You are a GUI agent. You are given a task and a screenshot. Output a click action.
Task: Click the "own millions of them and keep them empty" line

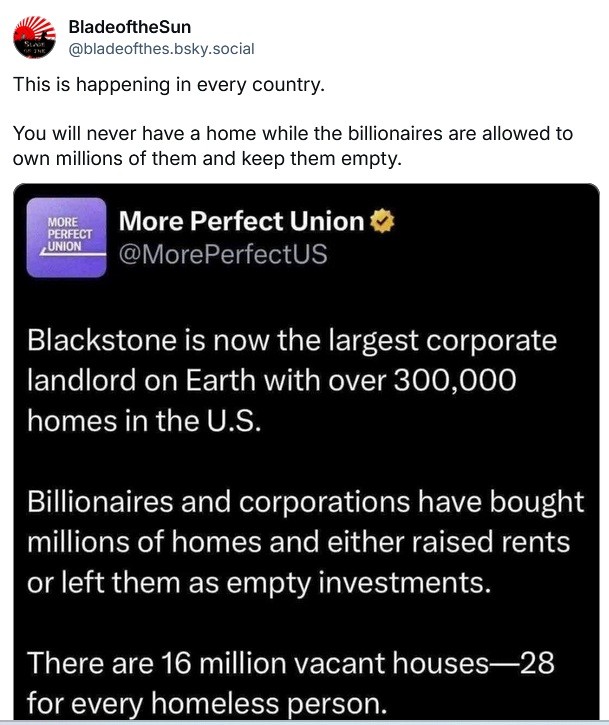coord(206,158)
